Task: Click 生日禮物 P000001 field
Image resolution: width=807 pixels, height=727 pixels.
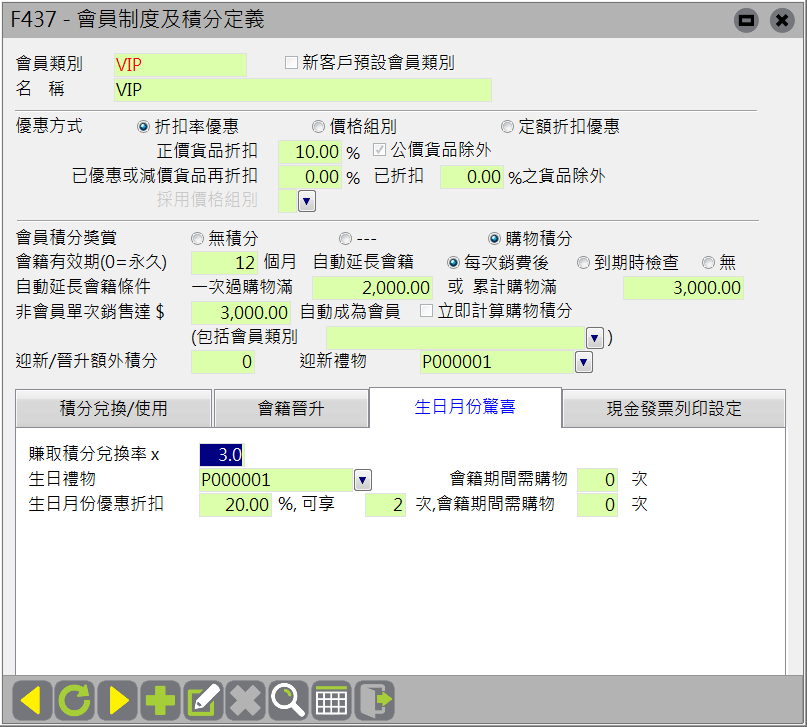Action: click(276, 480)
